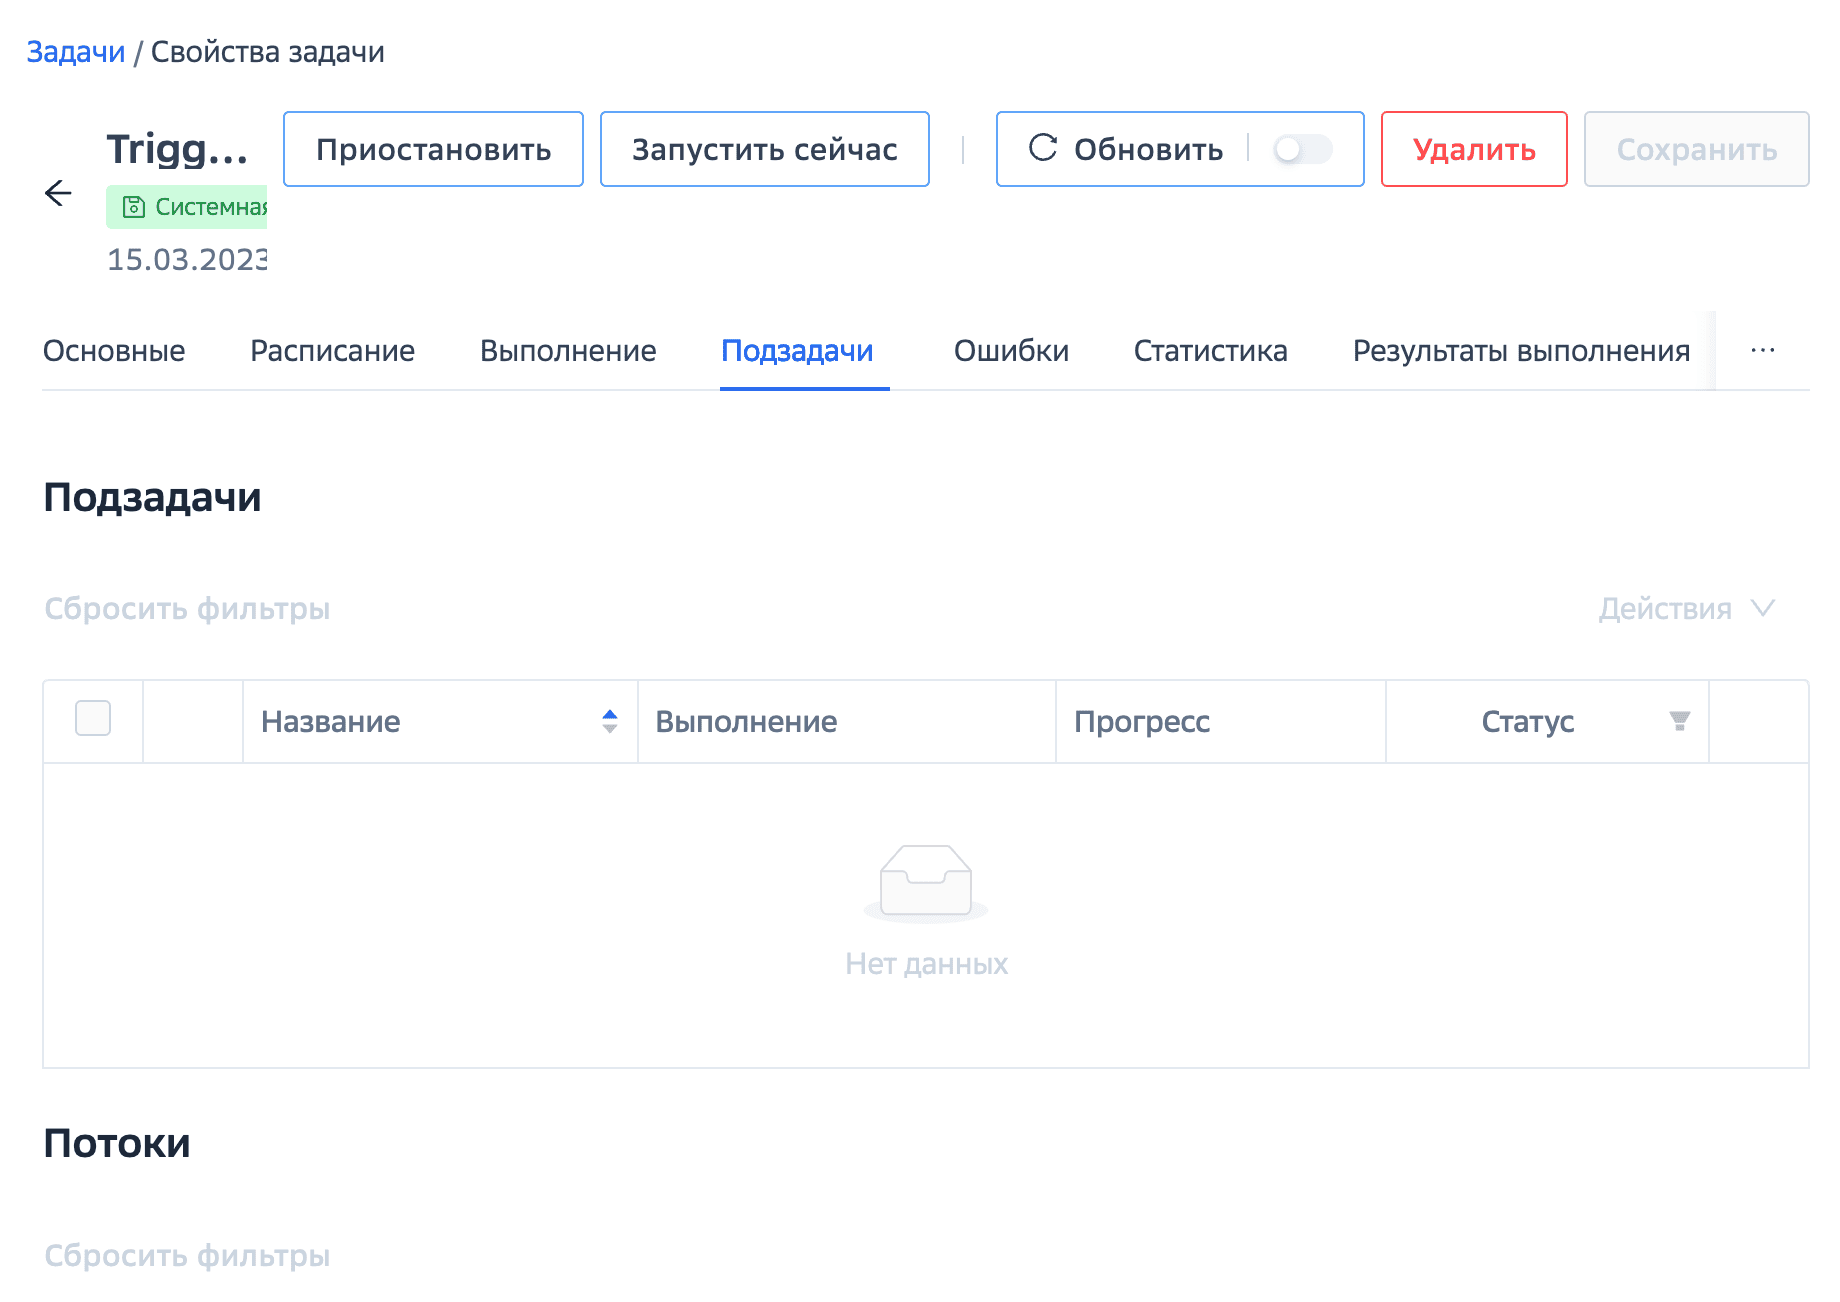Go to the Статистика tab
The width and height of the screenshot is (1840, 1302).
pos(1210,351)
